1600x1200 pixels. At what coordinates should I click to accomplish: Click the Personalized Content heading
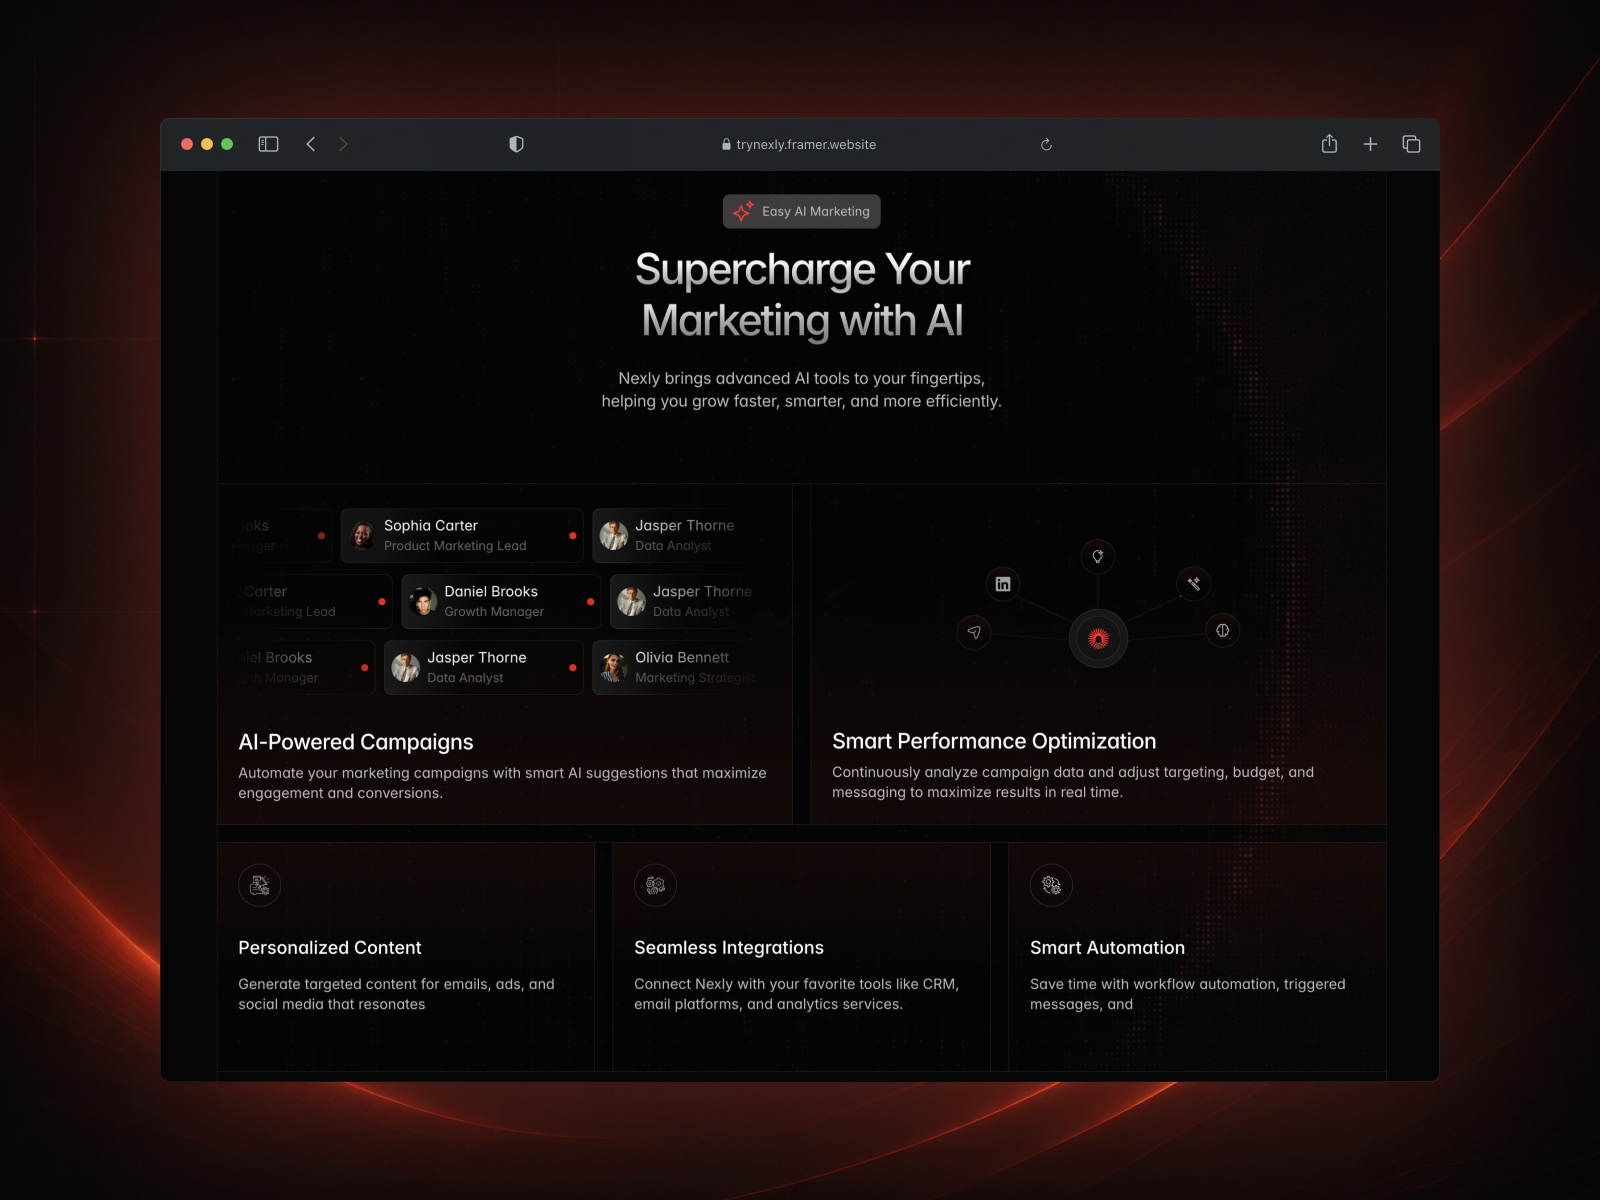pos(330,947)
